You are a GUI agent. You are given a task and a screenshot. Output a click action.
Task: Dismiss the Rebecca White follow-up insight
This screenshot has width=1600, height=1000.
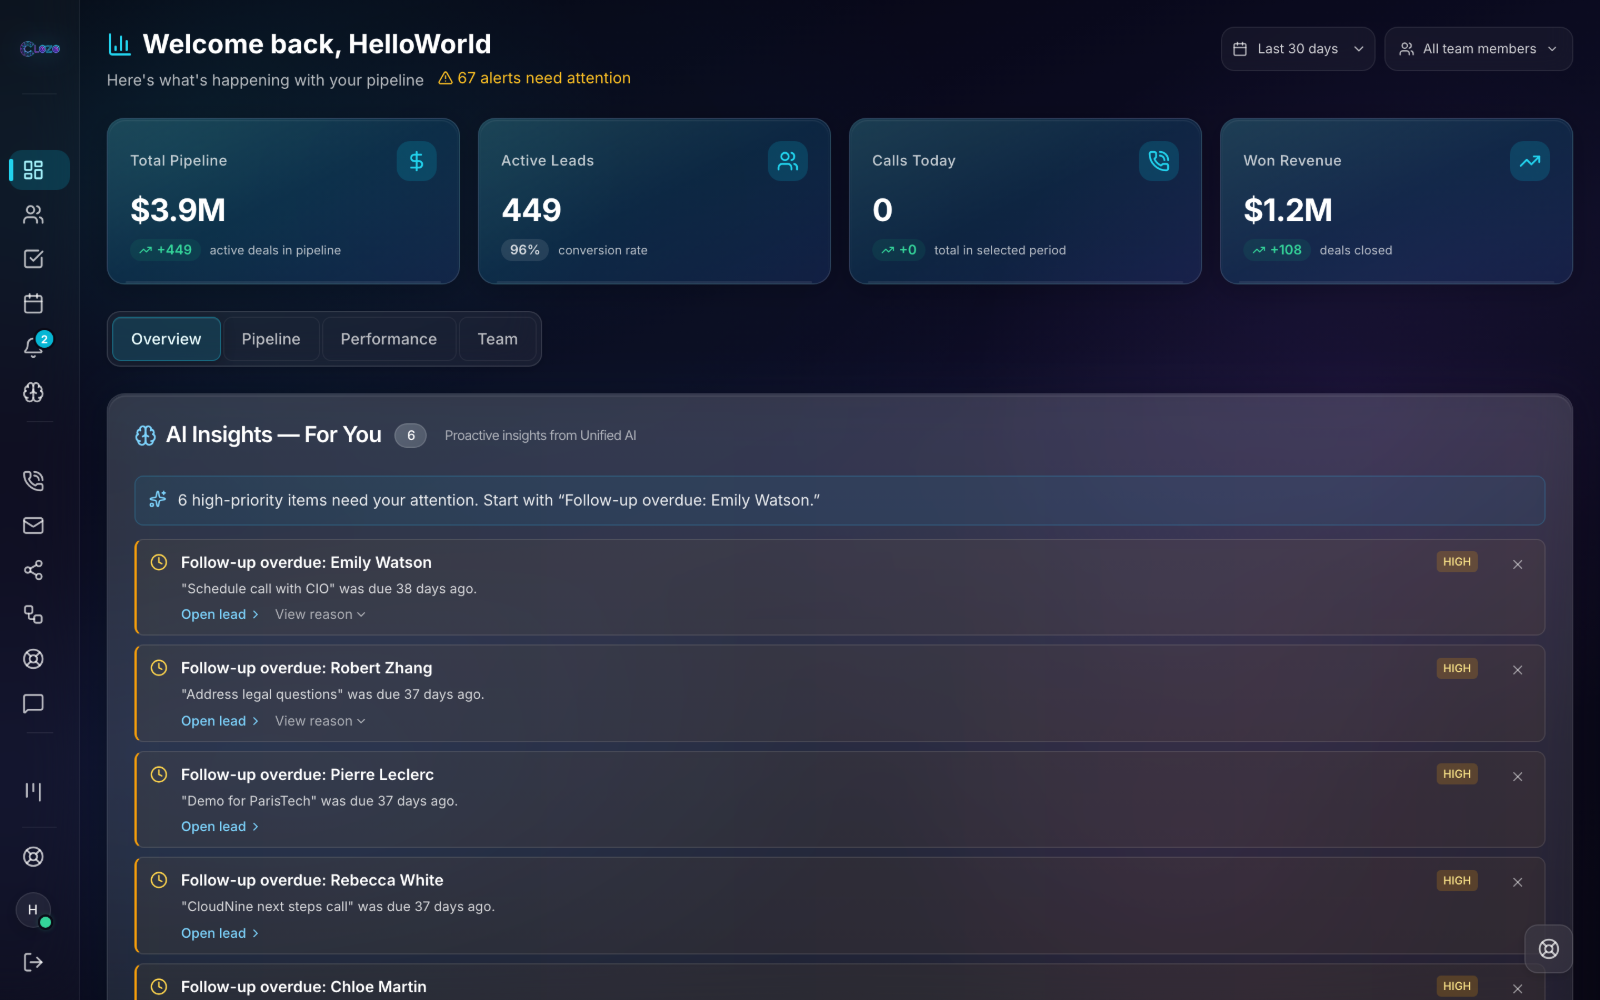1518,883
